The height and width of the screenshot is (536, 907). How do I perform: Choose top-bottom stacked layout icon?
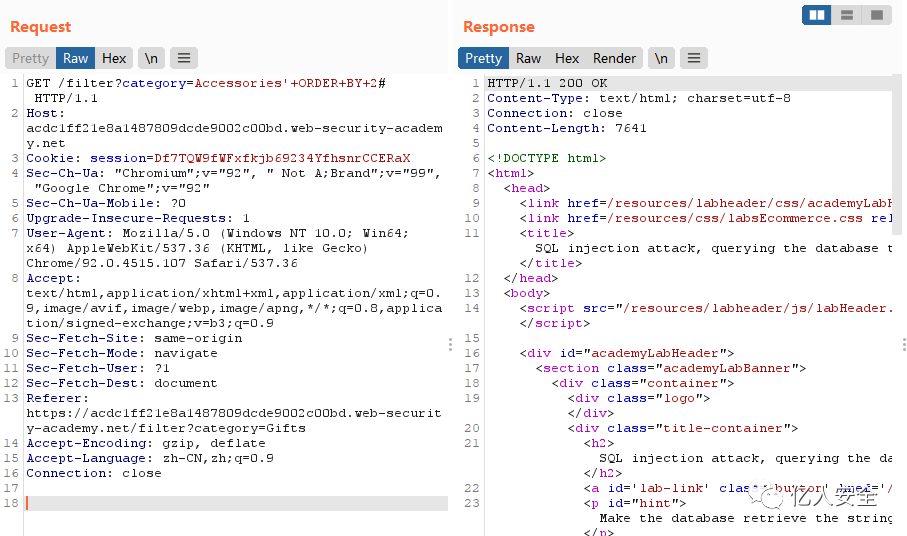847,15
